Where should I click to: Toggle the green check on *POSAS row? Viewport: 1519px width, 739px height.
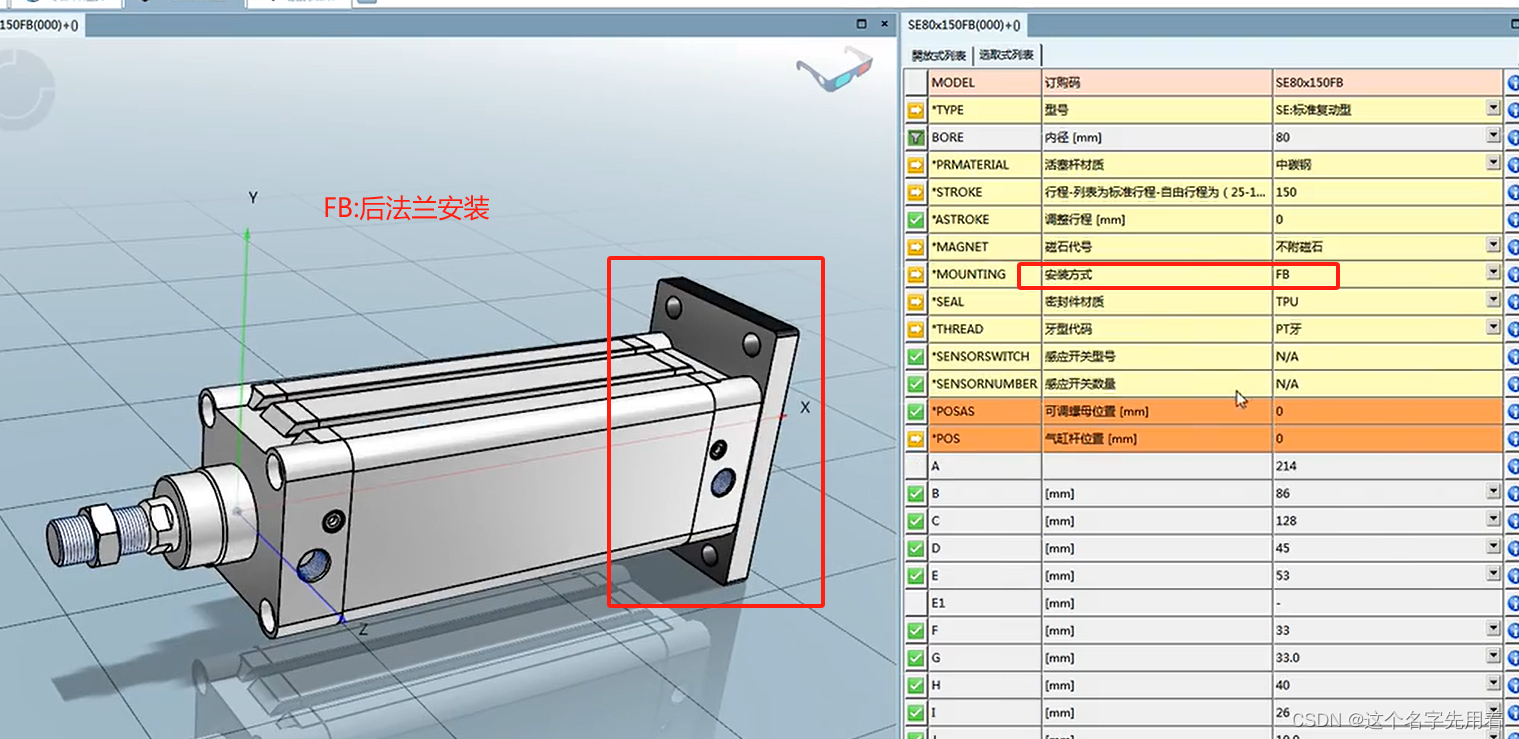click(x=915, y=411)
